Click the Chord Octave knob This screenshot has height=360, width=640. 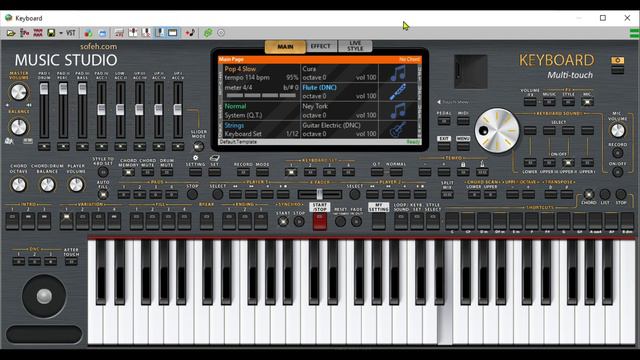18,185
